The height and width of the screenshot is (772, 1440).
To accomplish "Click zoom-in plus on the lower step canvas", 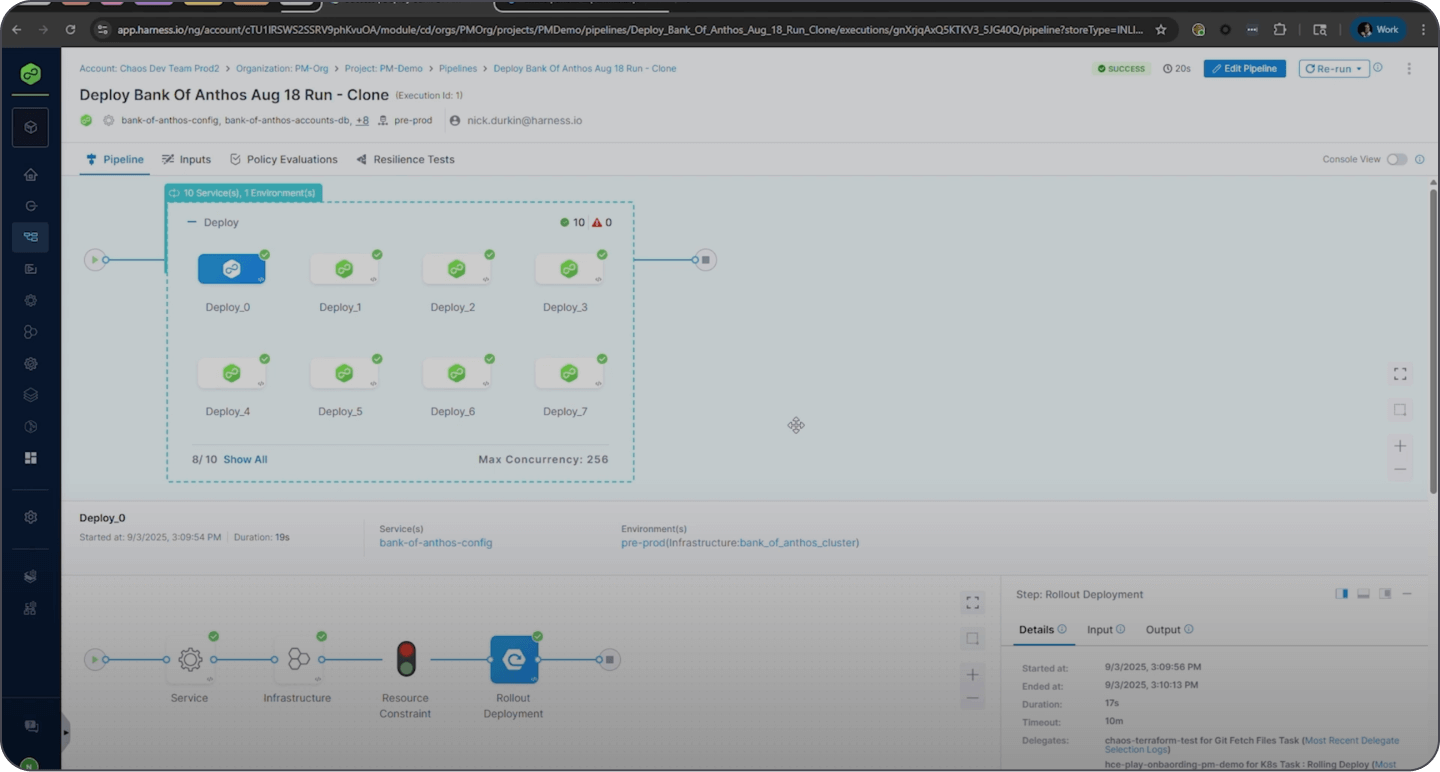I will 972,675.
